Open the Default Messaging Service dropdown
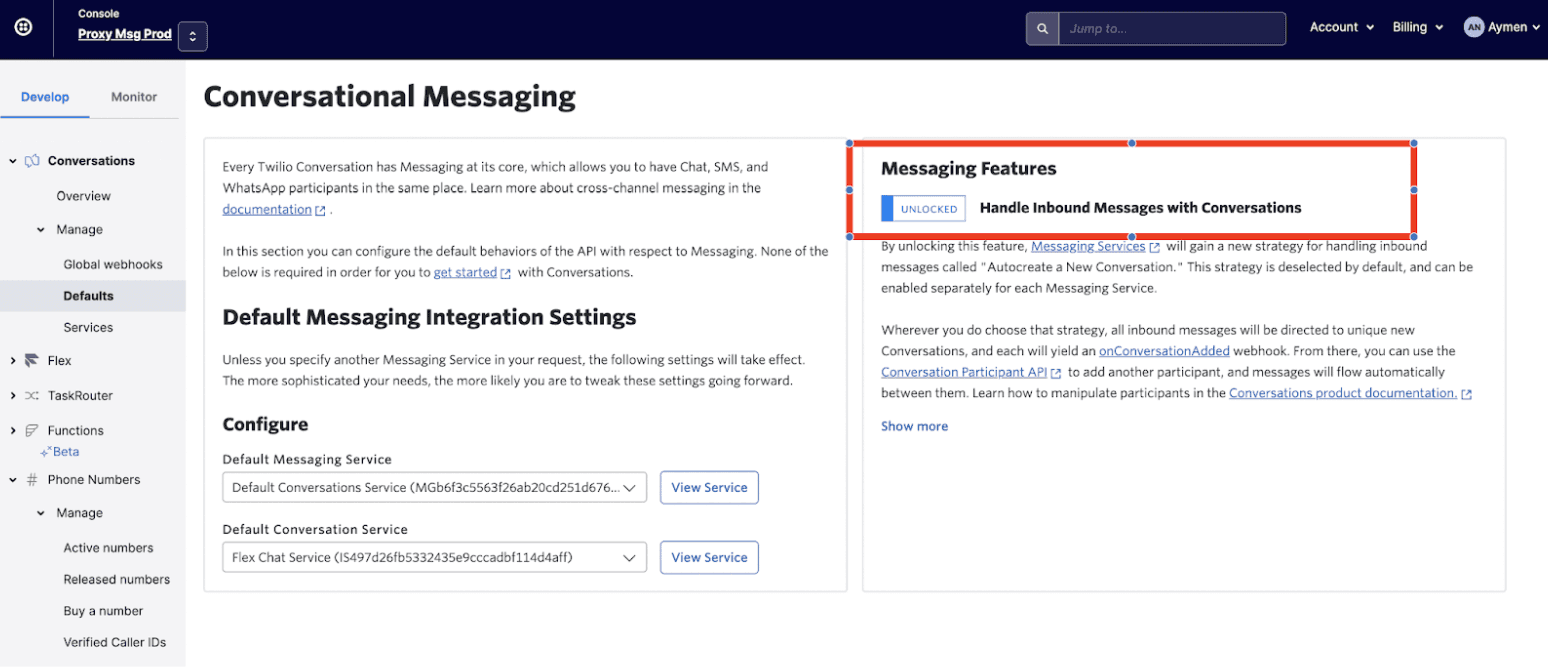This screenshot has width=1548, height=670. (434, 487)
